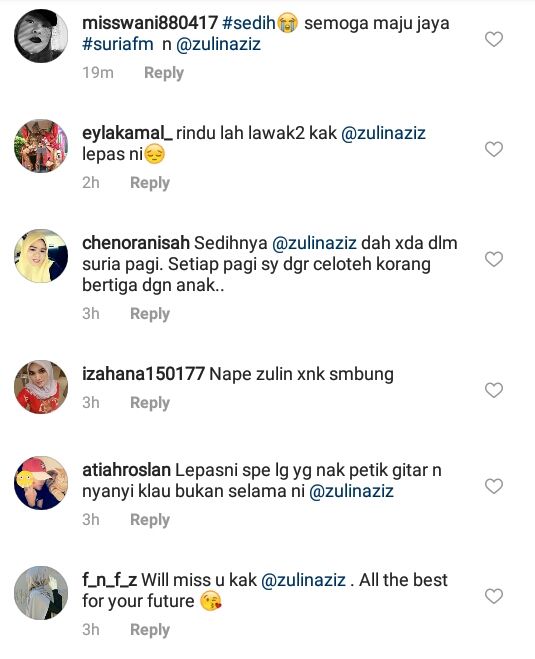Screen dimensions: 535x659
Task: Open f_n_f_z's profile avatar
Action: click(x=41, y=593)
